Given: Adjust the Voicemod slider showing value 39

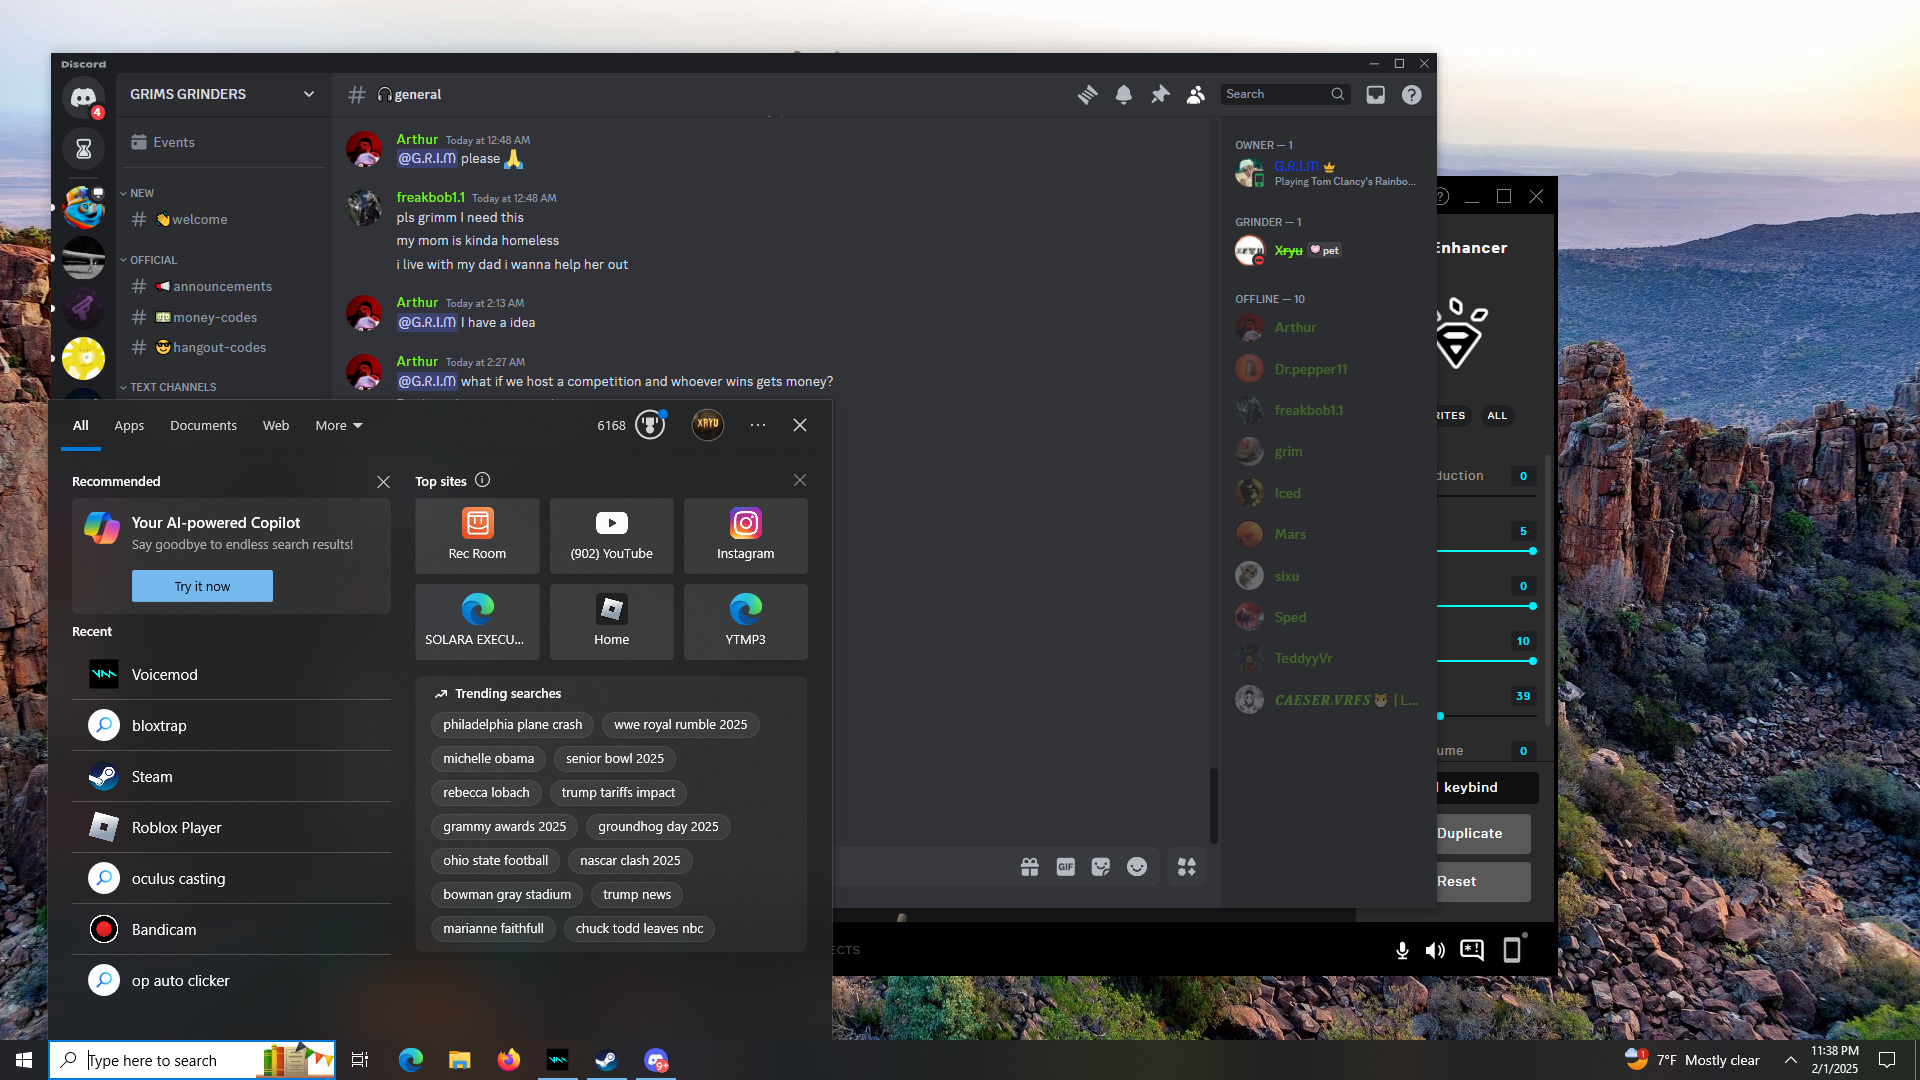Looking at the screenshot, I should [x=1441, y=716].
